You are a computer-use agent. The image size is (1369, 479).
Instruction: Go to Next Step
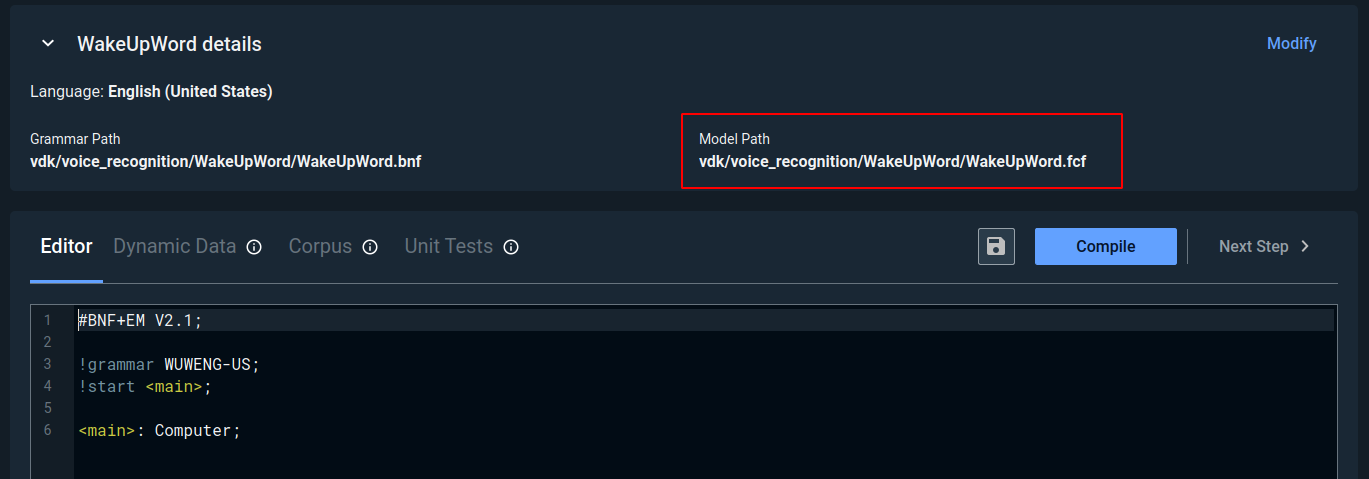[x=1254, y=246]
